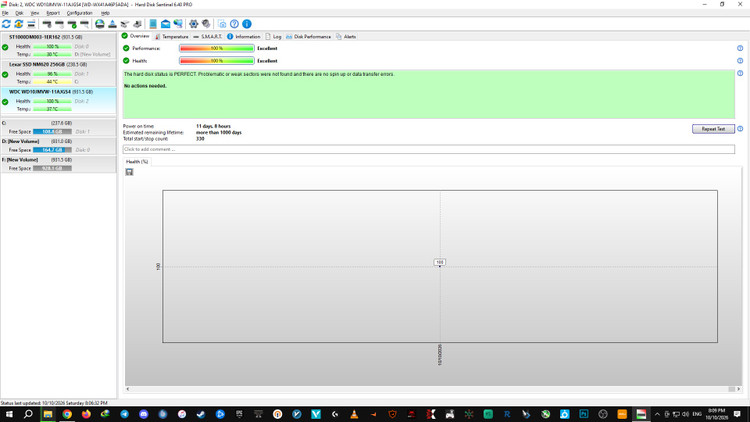Click the globe disk toolbar icon
Viewport: 750px width, 422px height.
click(x=99, y=24)
